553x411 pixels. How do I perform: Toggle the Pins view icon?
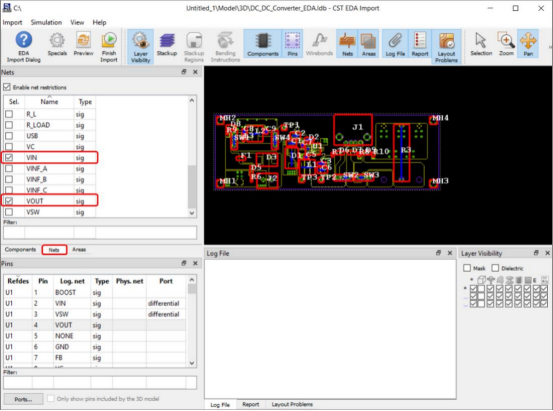(292, 44)
